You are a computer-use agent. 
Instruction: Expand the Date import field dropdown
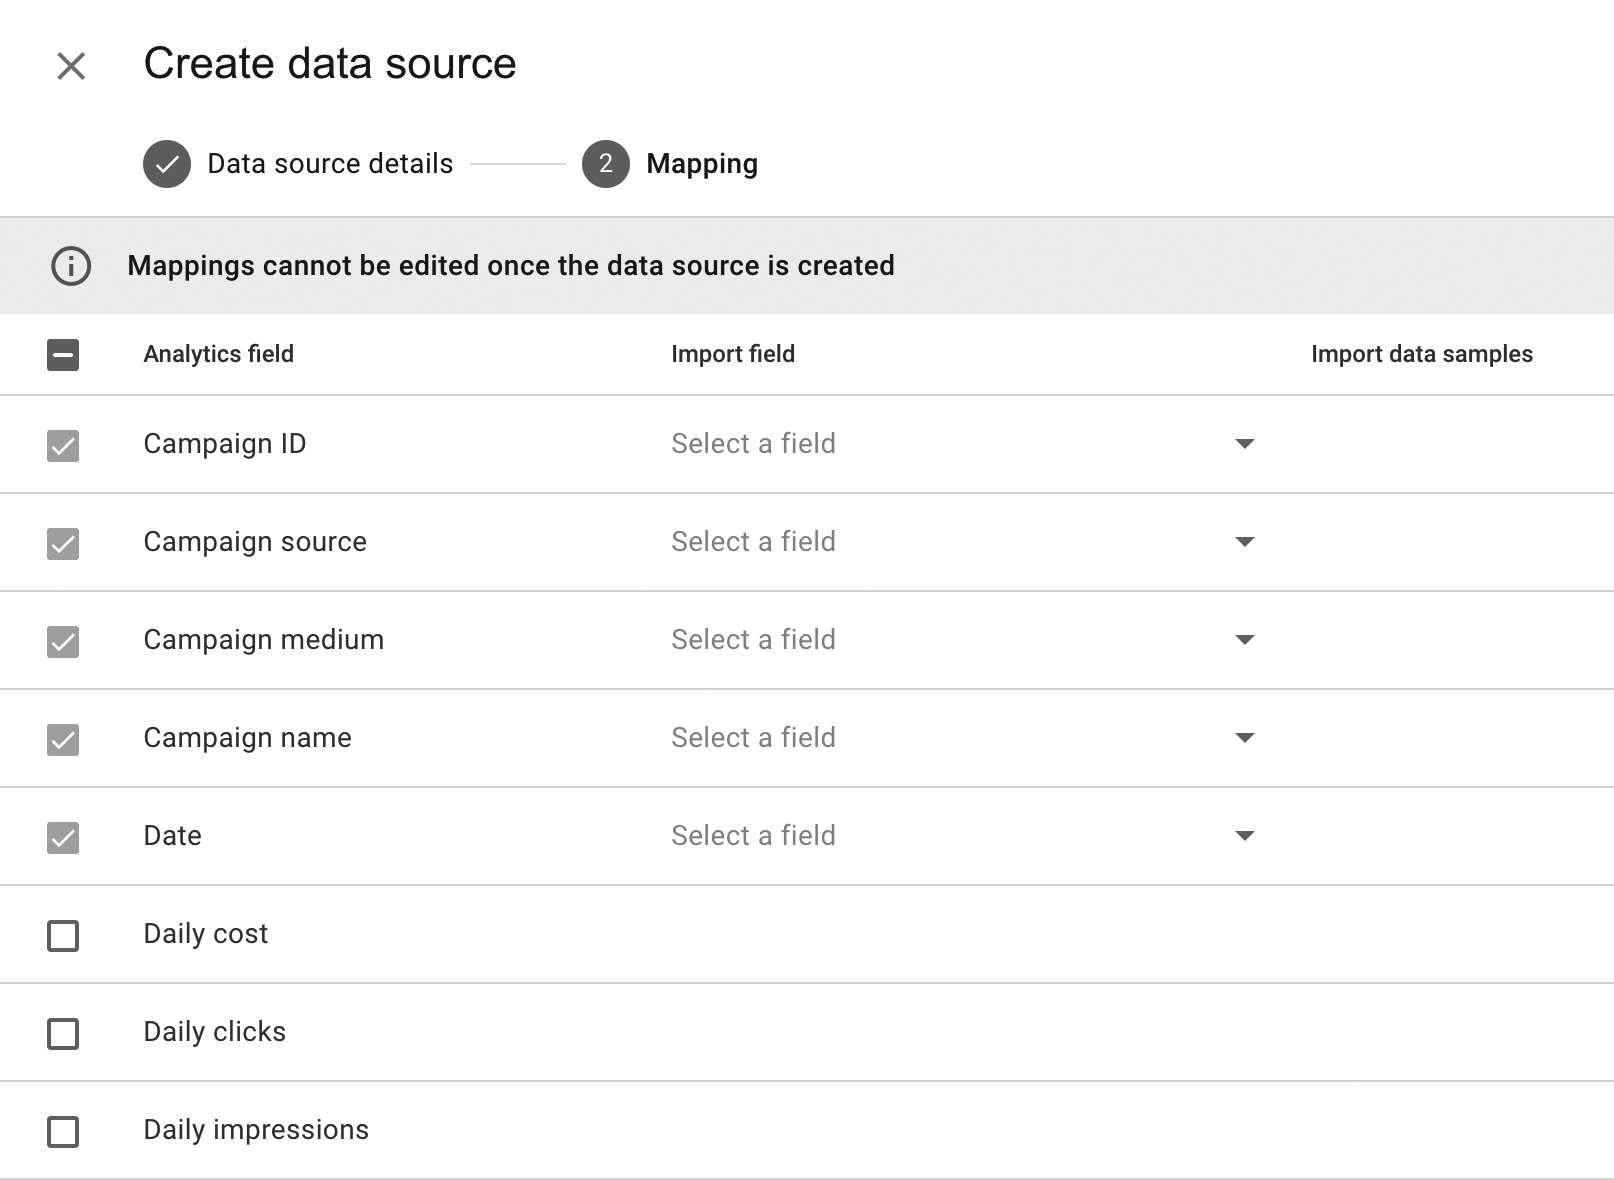tap(1244, 836)
